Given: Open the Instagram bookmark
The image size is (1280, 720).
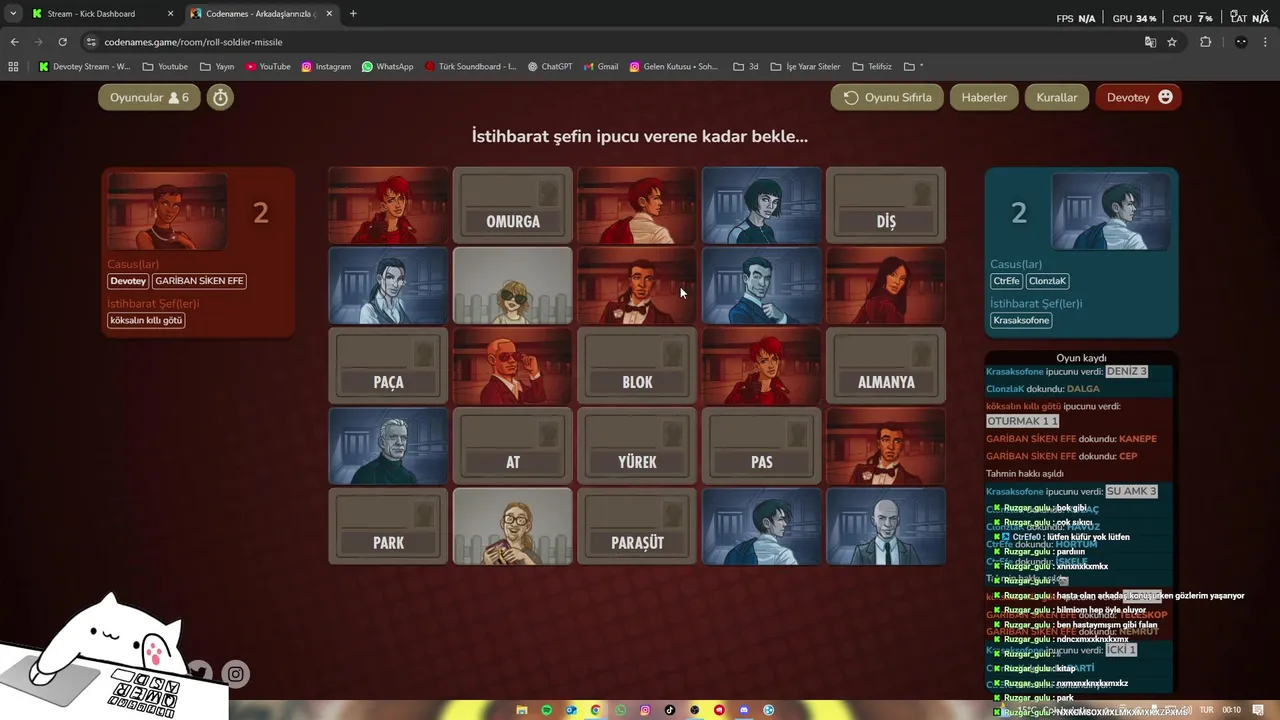Looking at the screenshot, I should [327, 67].
